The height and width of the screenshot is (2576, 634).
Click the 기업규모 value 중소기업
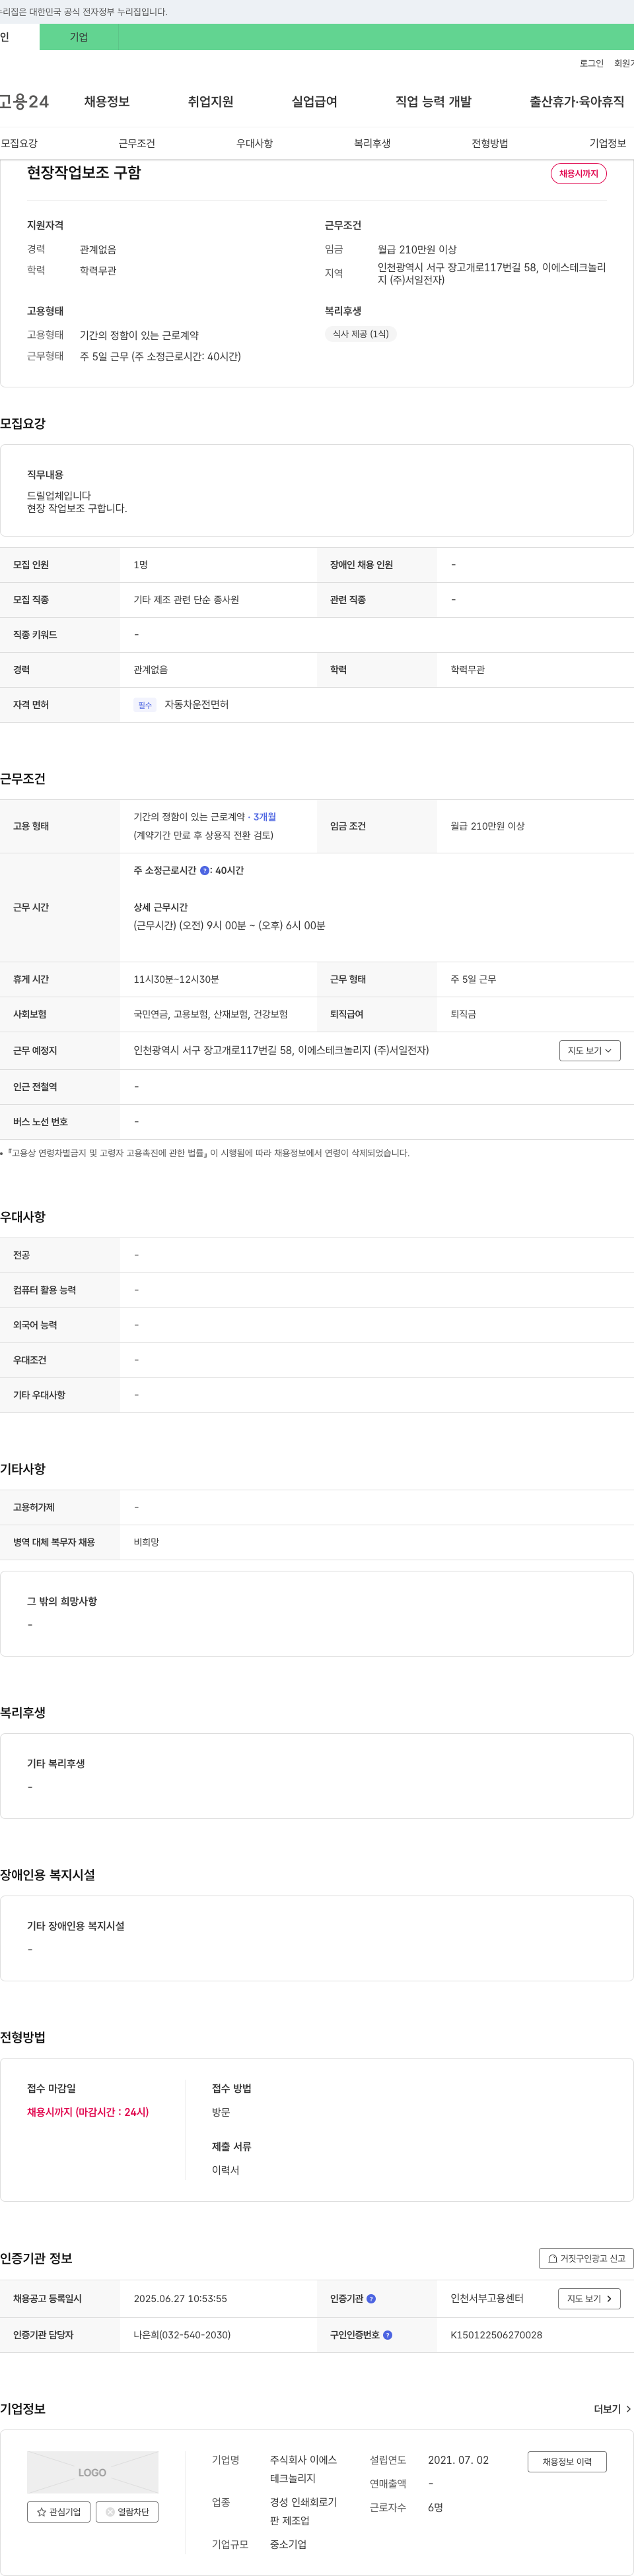(x=288, y=2545)
